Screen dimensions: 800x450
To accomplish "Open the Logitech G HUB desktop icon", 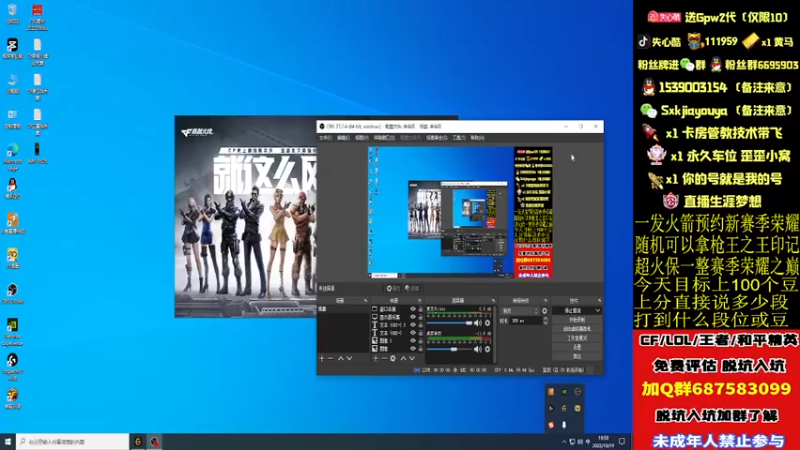I will click(x=12, y=366).
